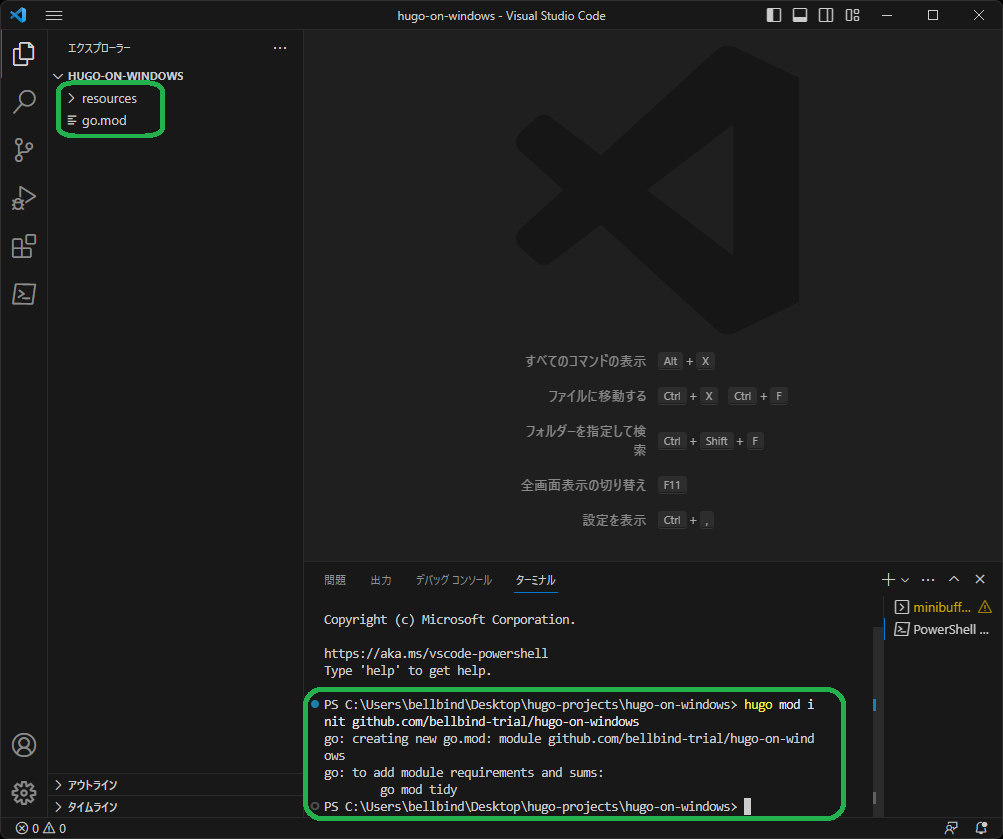Click the 全画面表示の切り替え shortcut text

click(583, 485)
